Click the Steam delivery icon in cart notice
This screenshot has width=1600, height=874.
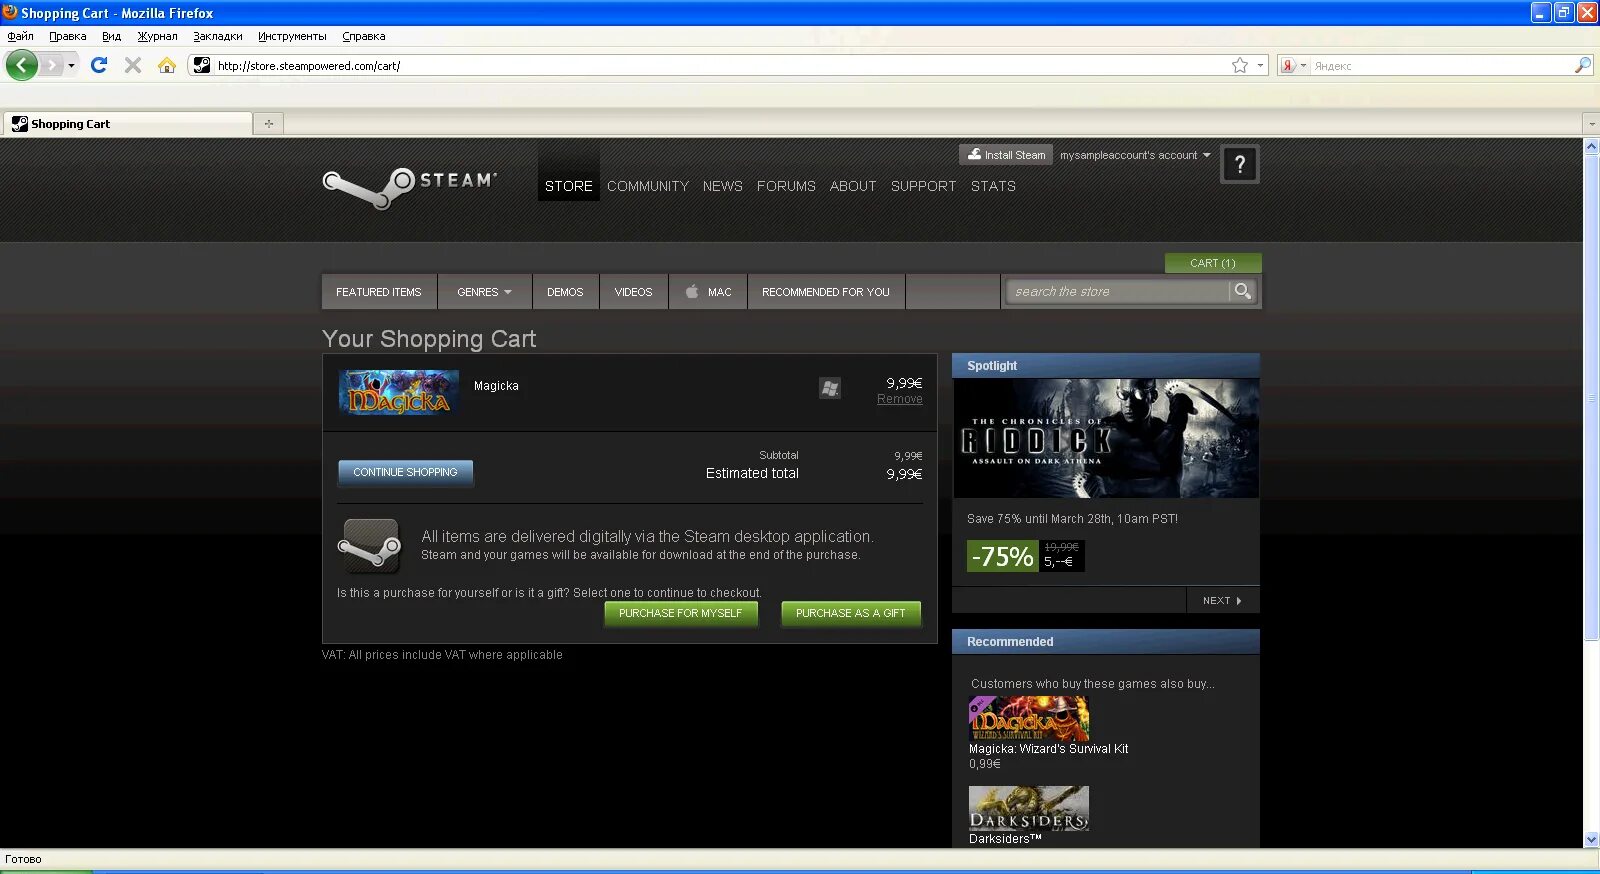tap(369, 546)
